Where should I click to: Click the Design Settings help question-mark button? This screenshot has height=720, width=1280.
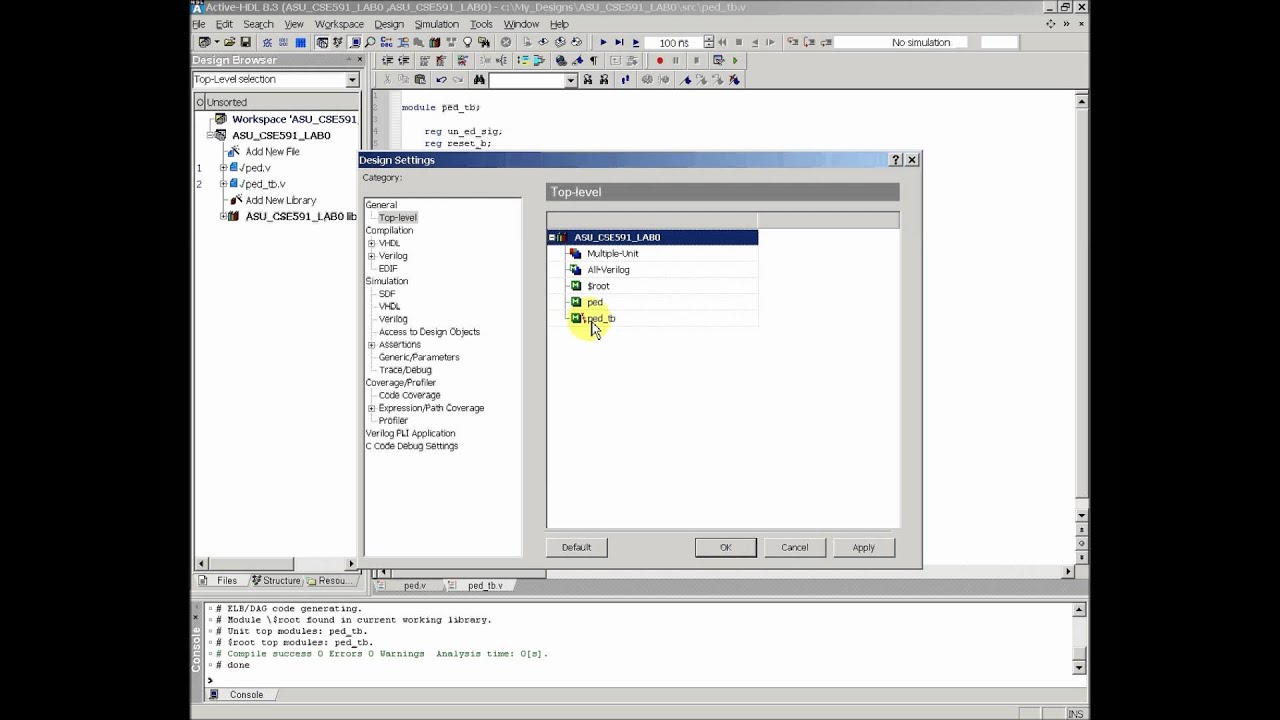pos(896,160)
